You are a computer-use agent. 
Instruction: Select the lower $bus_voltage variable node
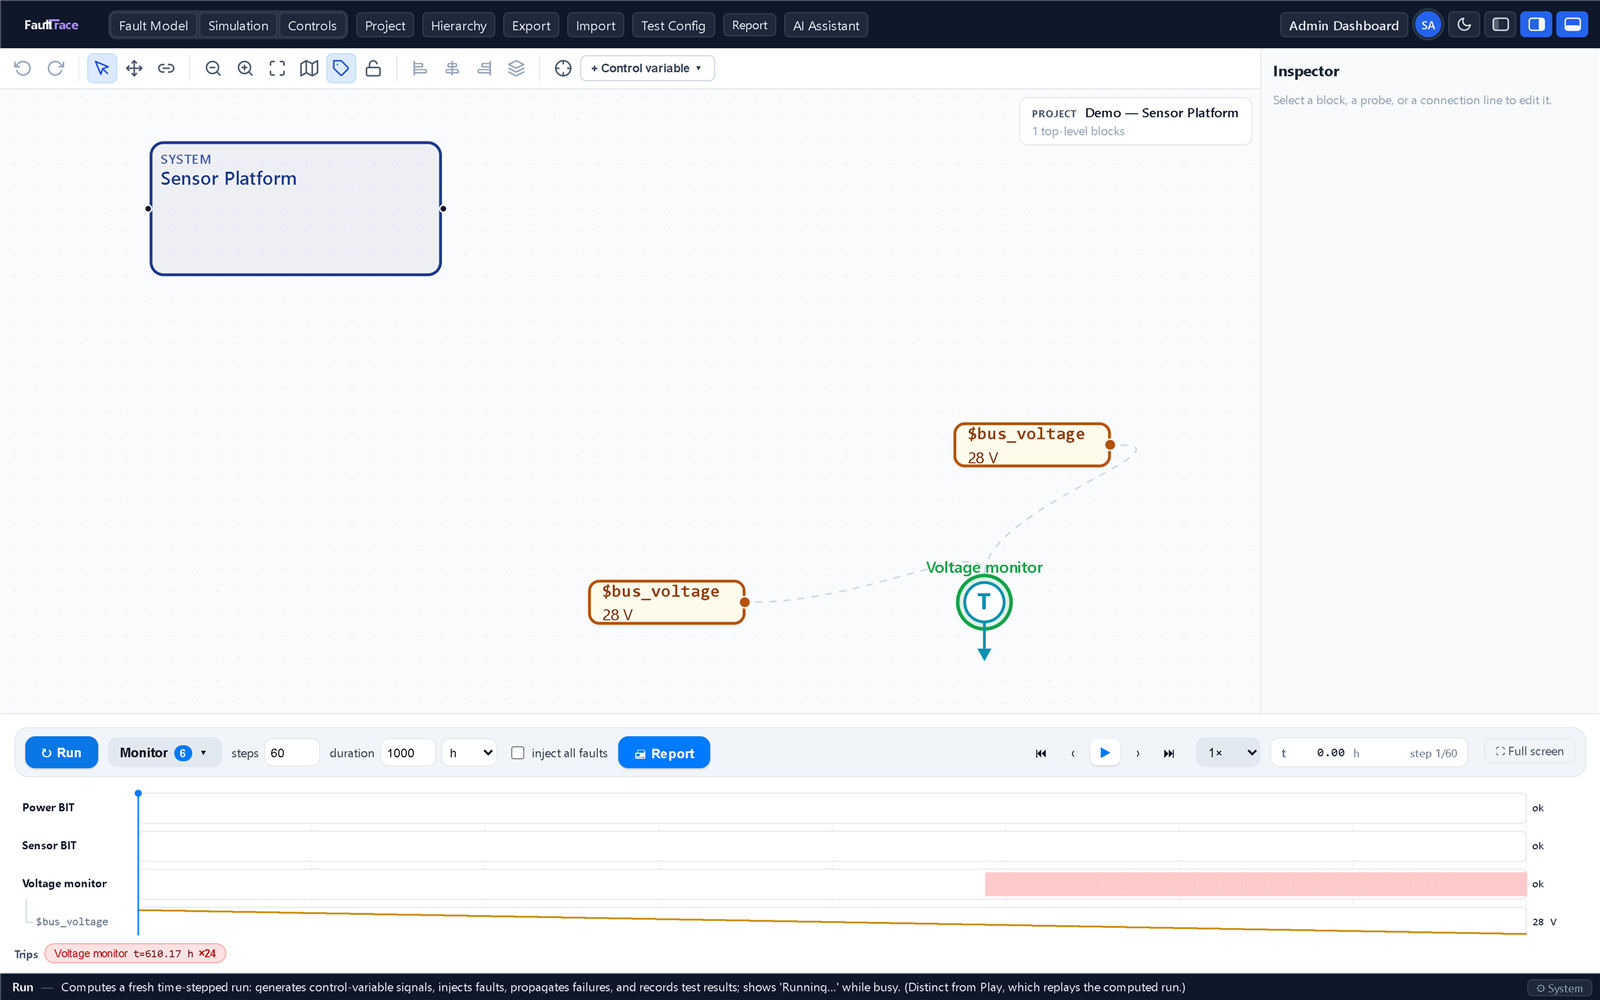click(667, 602)
